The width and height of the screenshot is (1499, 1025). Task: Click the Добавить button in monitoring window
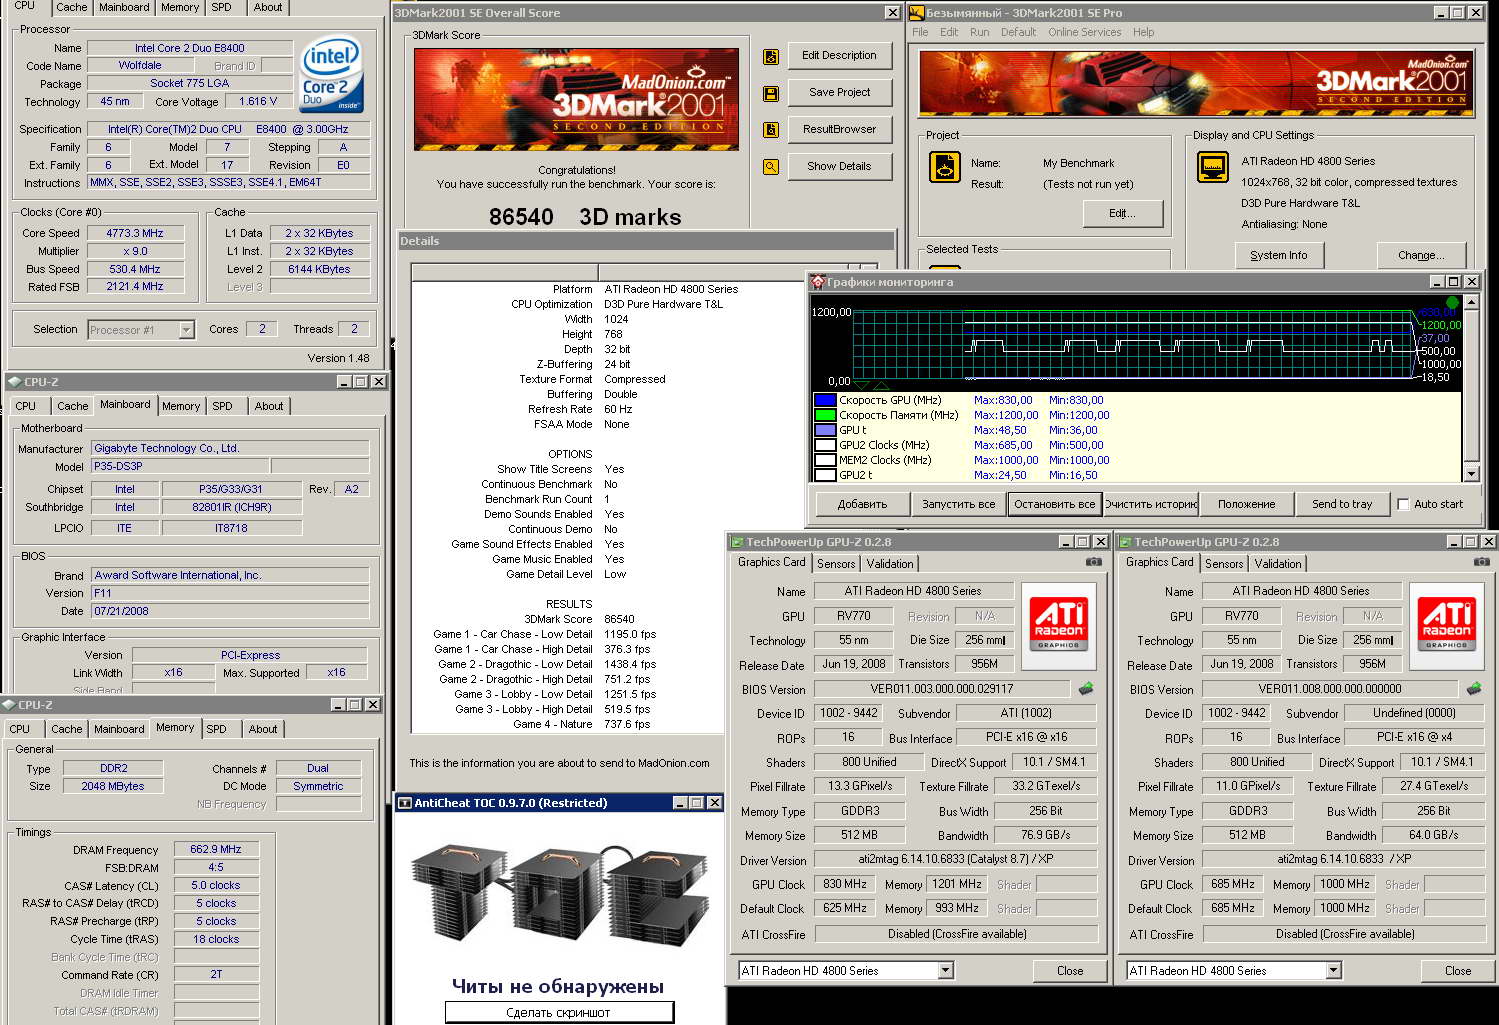862,504
